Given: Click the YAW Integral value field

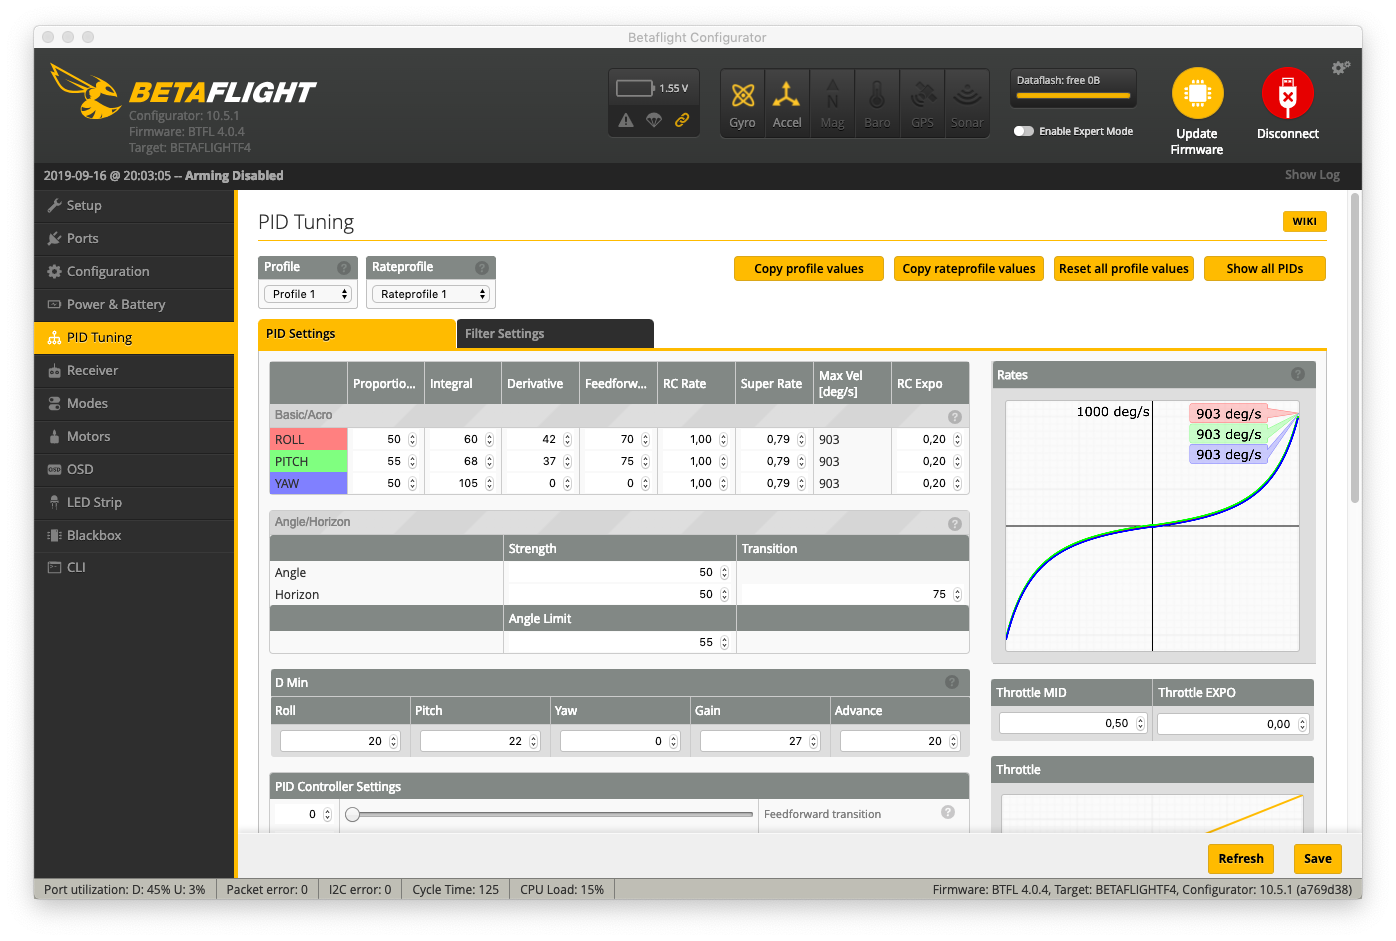Looking at the screenshot, I should [x=463, y=484].
